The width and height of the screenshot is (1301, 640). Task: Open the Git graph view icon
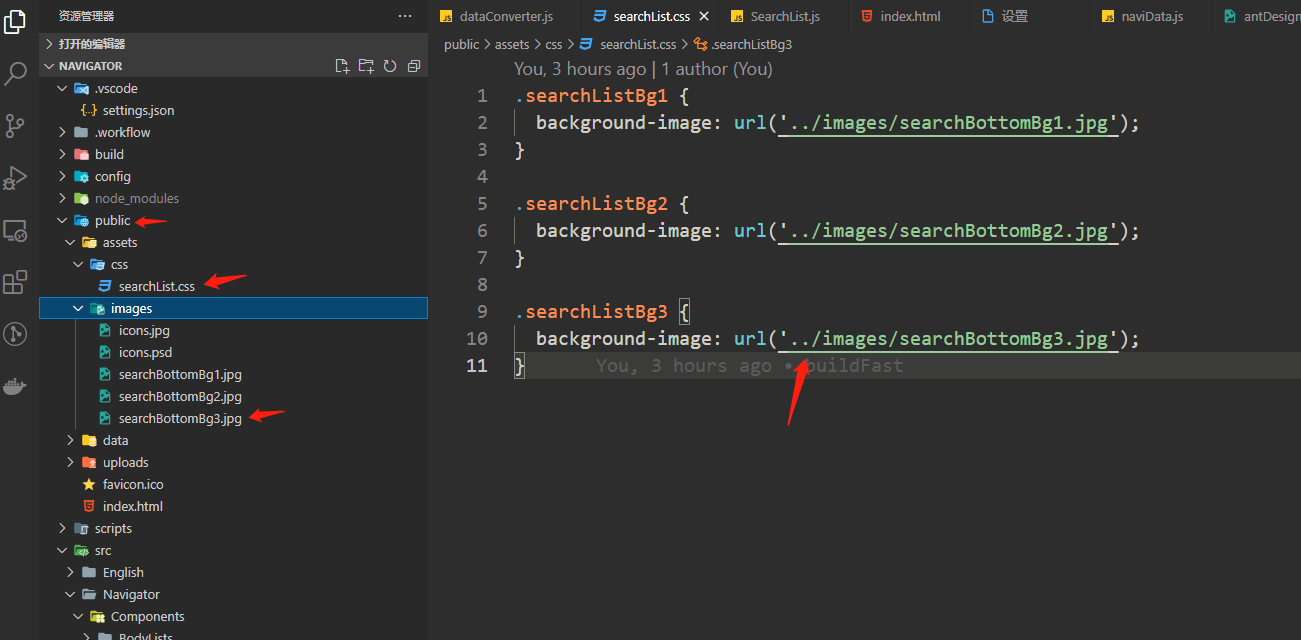click(15, 334)
